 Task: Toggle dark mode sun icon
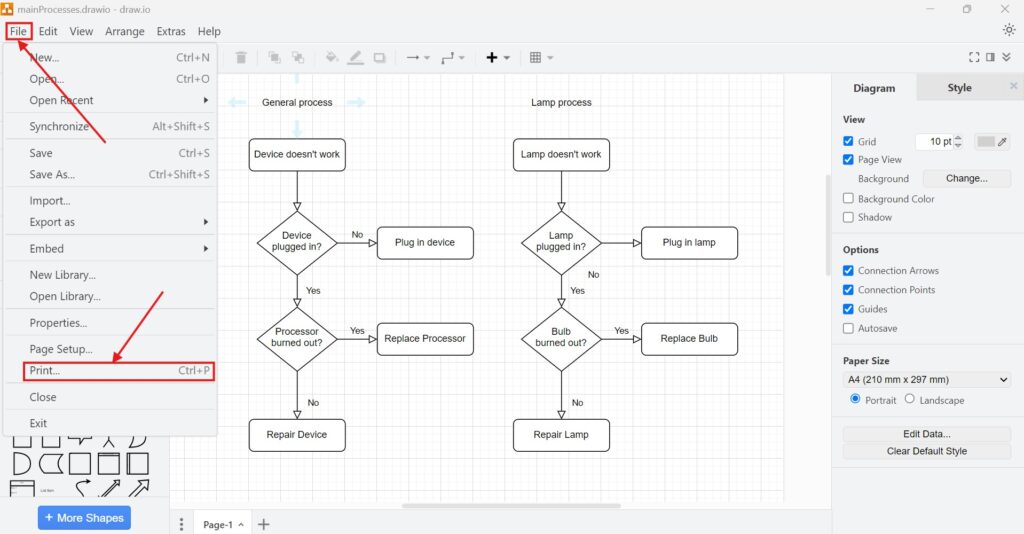(1008, 30)
